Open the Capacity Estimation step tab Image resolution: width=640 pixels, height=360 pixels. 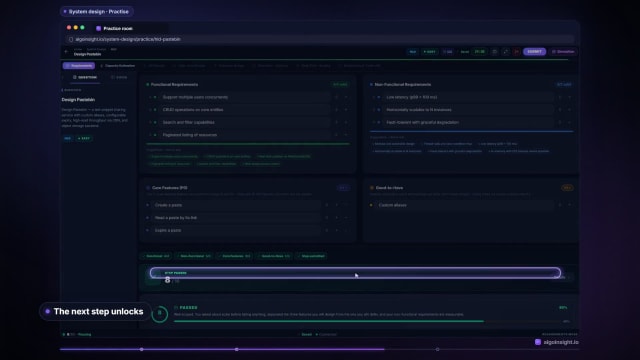[118, 66]
